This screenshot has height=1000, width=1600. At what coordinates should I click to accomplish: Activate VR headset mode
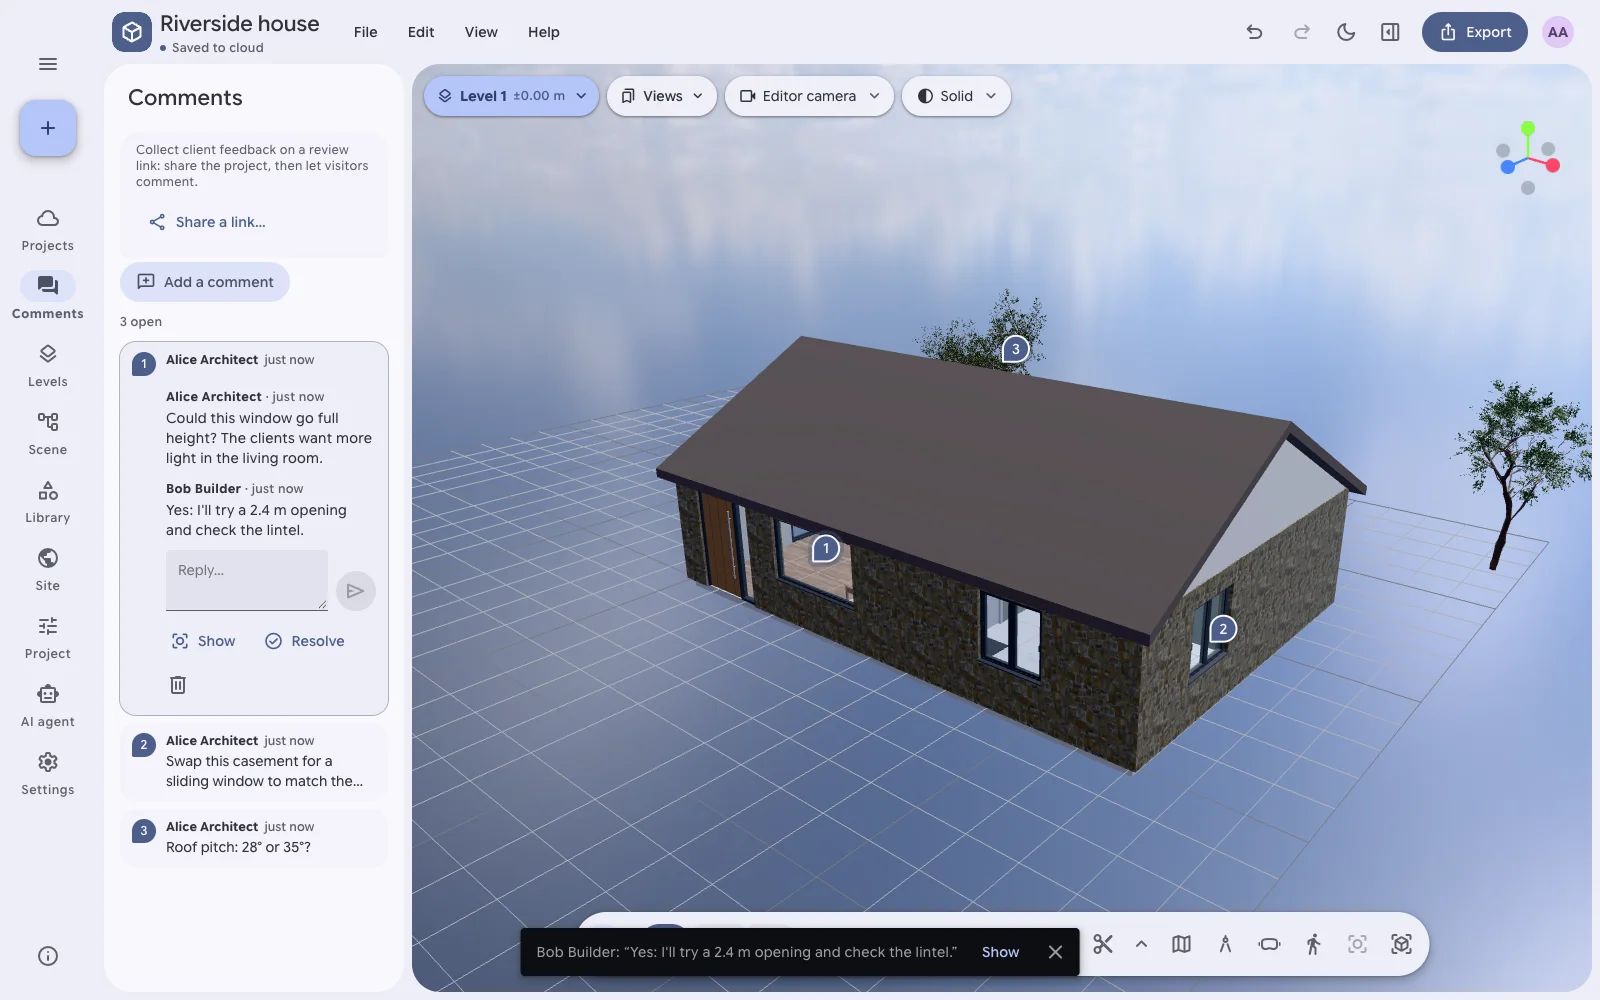1269,944
